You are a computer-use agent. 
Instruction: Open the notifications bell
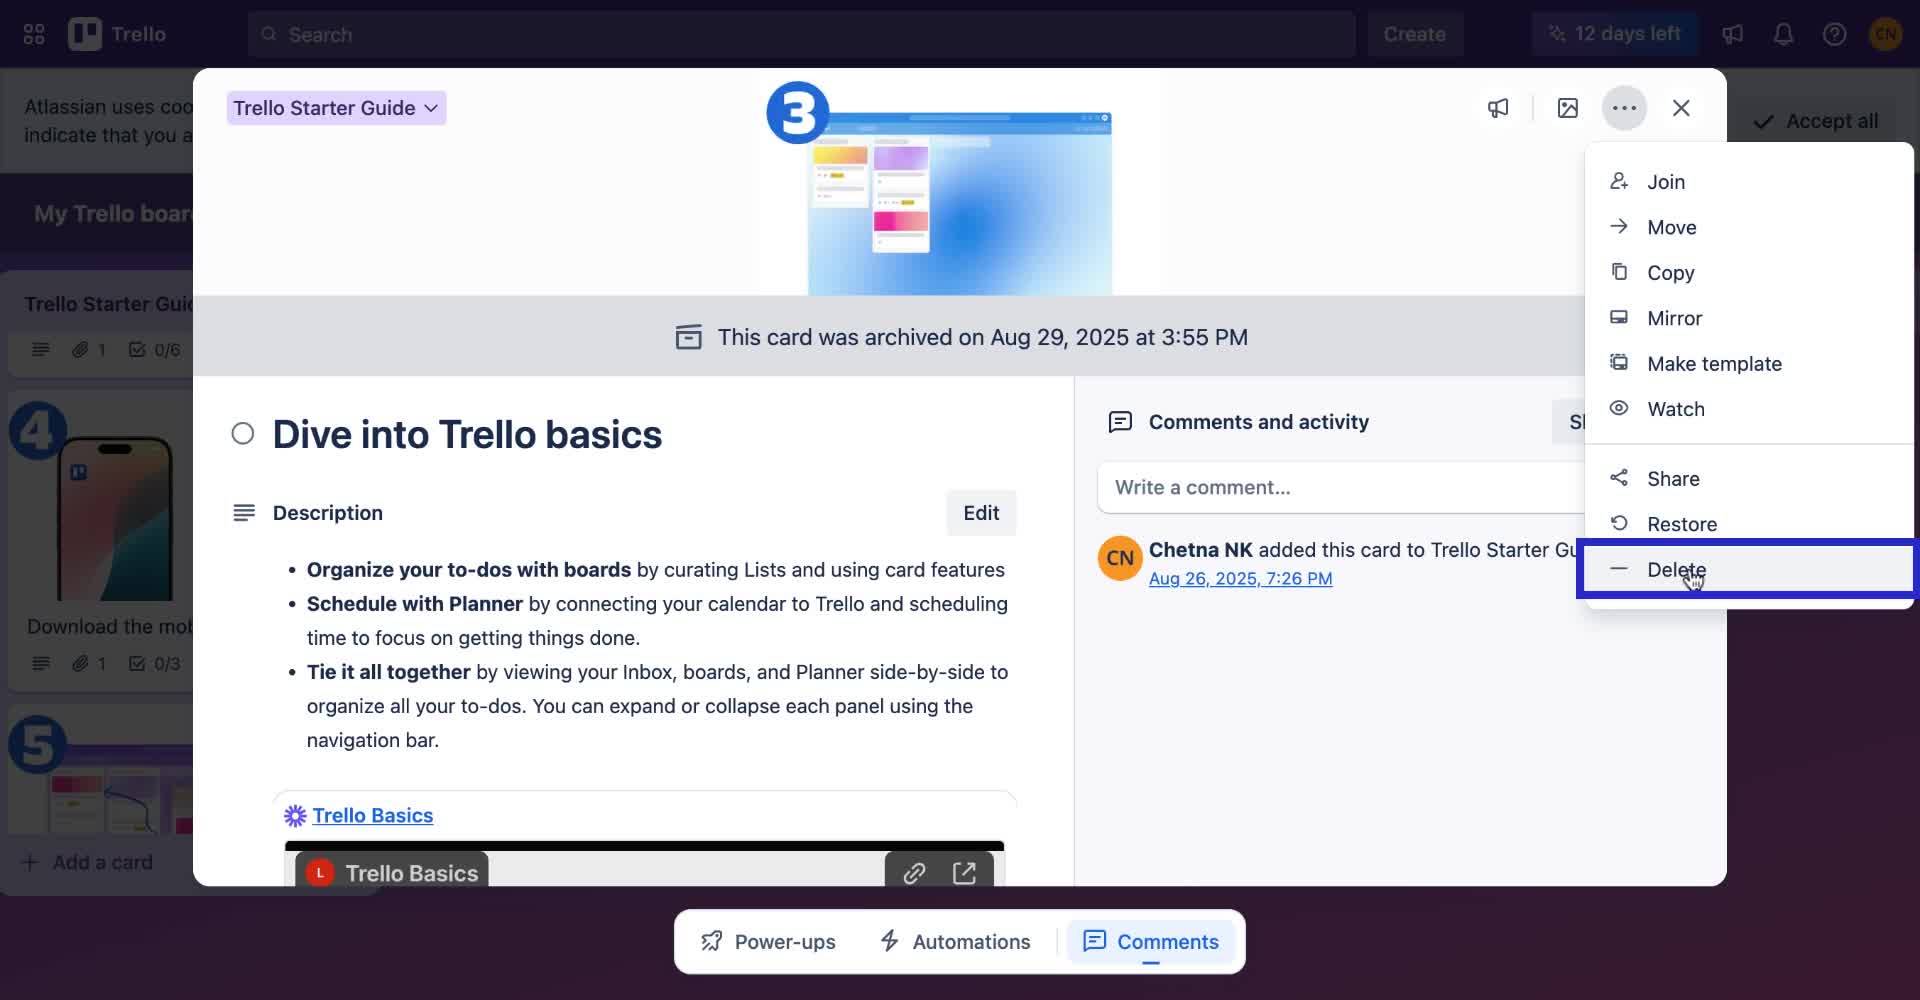[x=1783, y=33]
